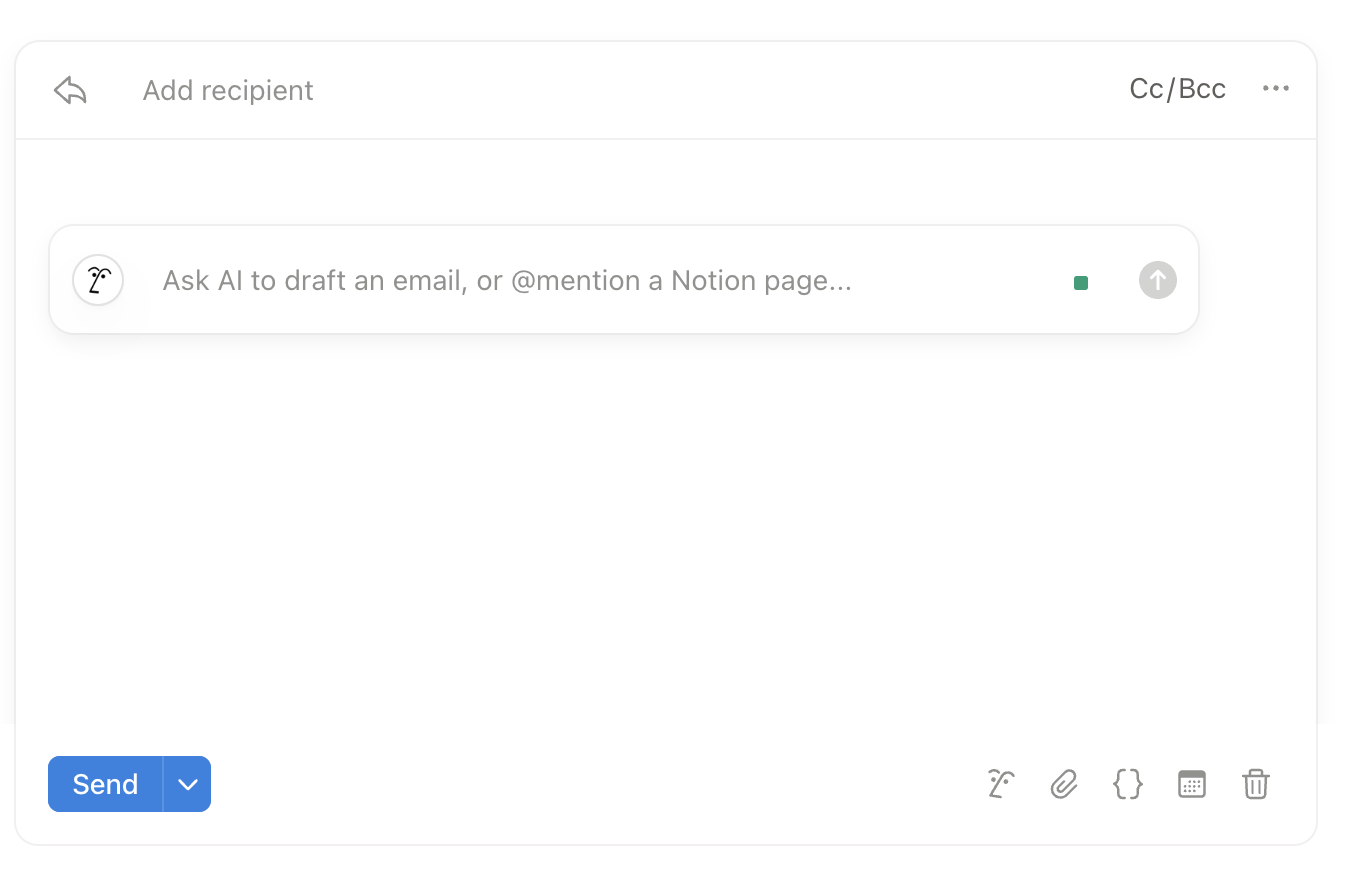This screenshot has height=888, width=1348.
Task: Expand the Send button dropdown chevron
Action: tap(187, 784)
